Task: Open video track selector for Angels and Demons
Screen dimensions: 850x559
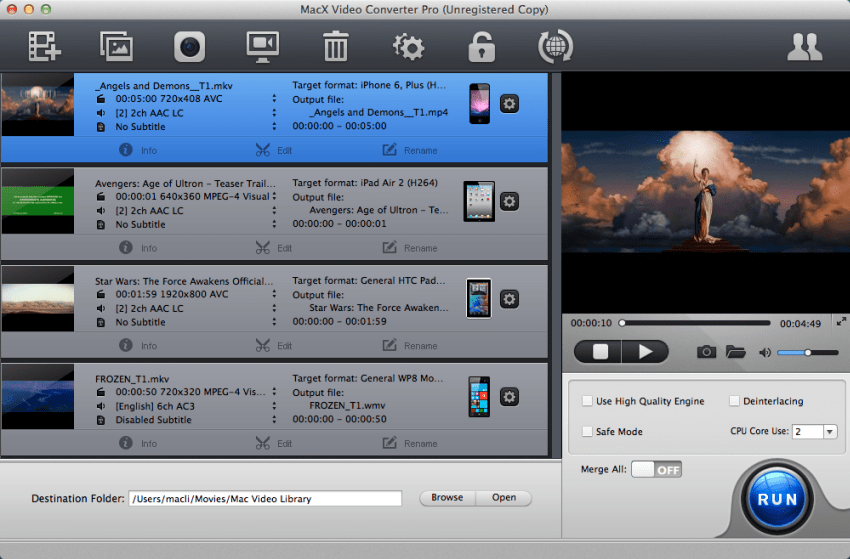Action: (x=274, y=99)
